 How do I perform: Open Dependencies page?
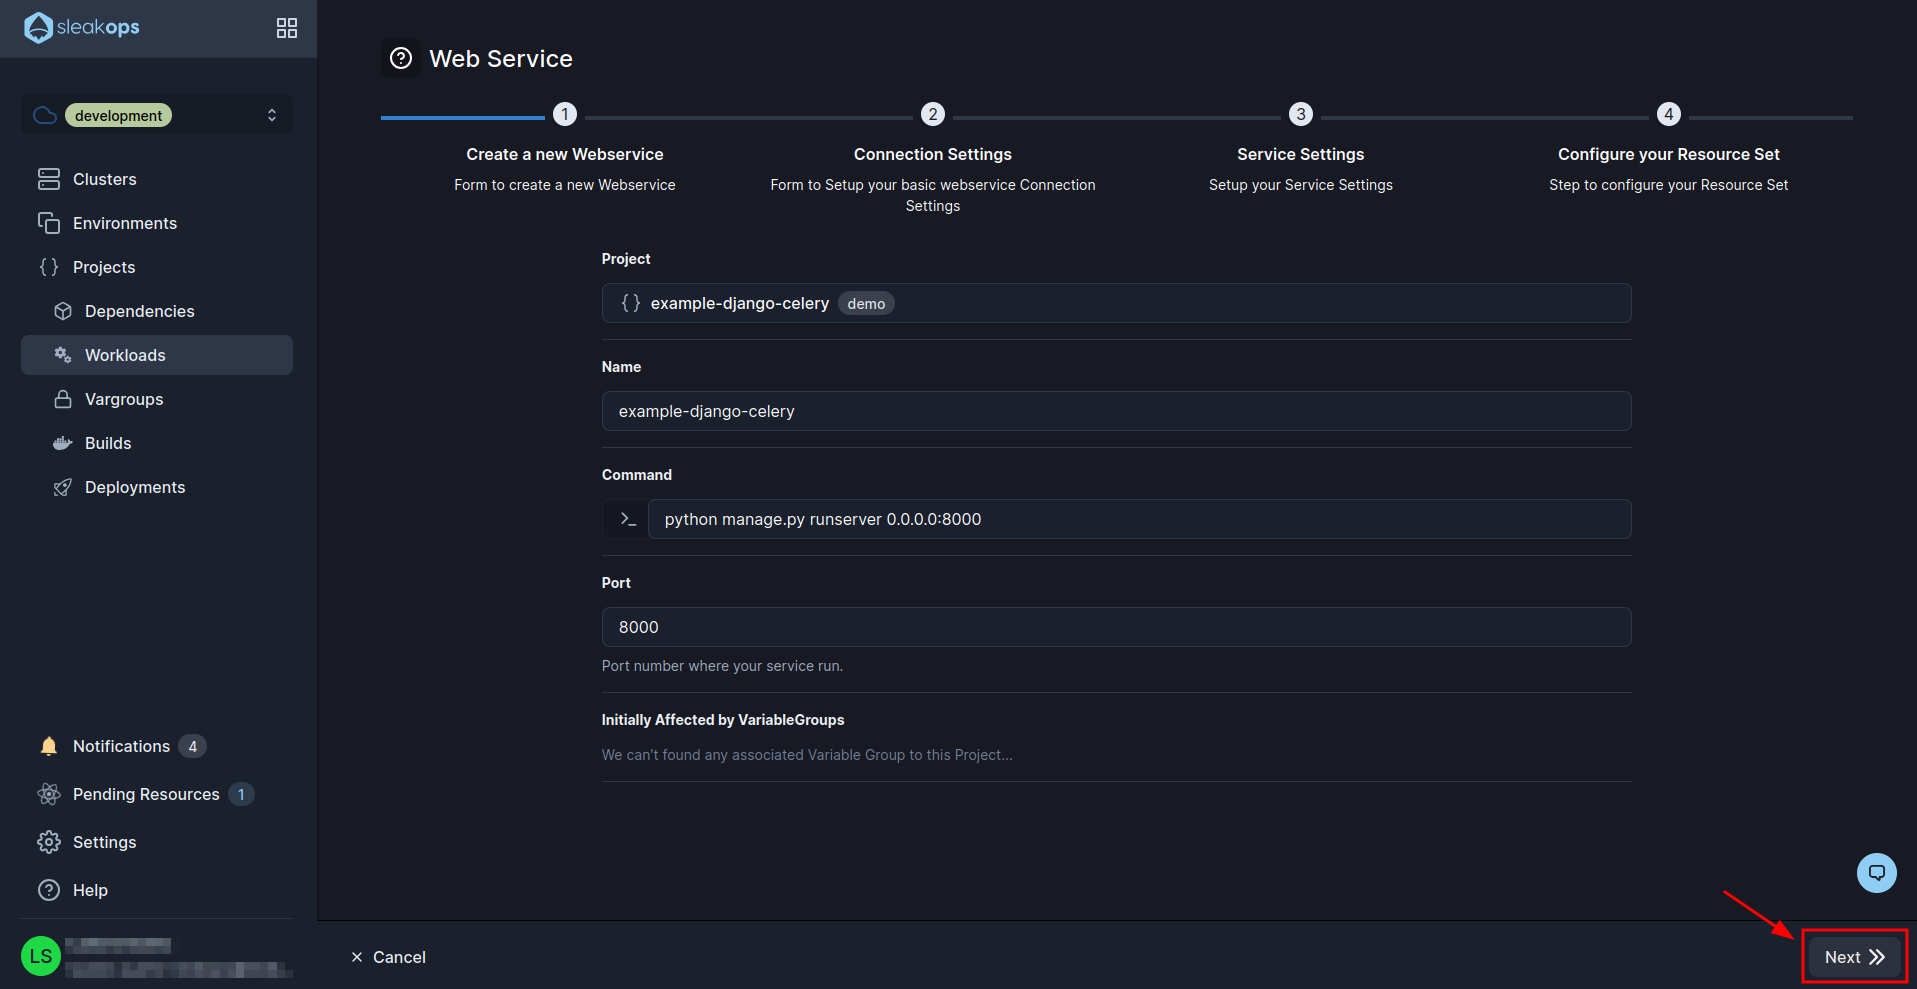(157, 311)
